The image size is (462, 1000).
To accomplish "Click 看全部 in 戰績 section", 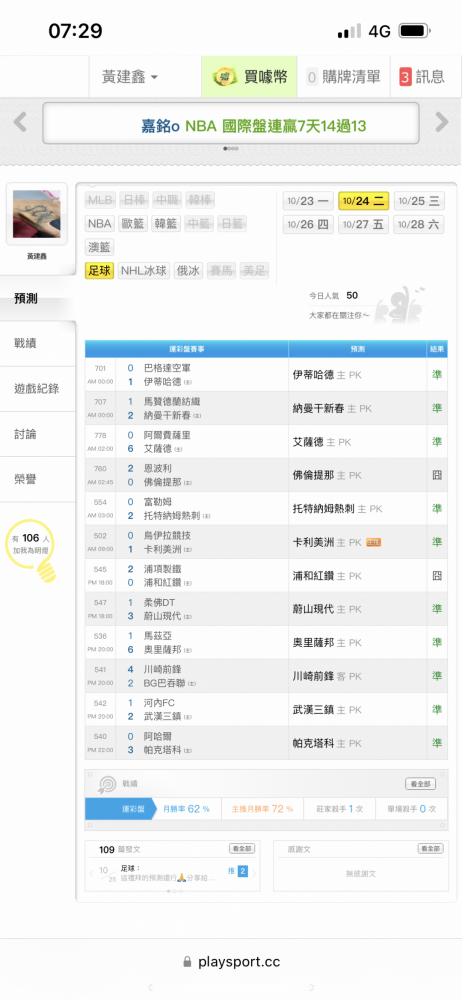I will pos(421,784).
